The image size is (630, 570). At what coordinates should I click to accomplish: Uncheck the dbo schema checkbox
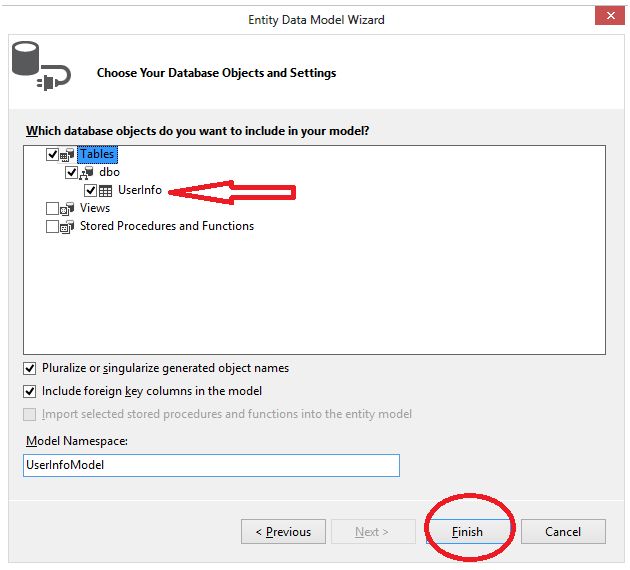click(x=72, y=173)
